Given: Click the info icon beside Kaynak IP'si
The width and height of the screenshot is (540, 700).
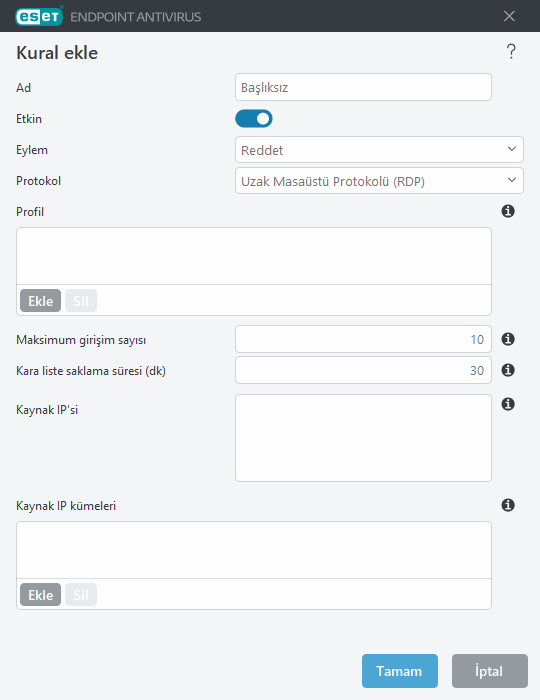Looking at the screenshot, I should [508, 404].
